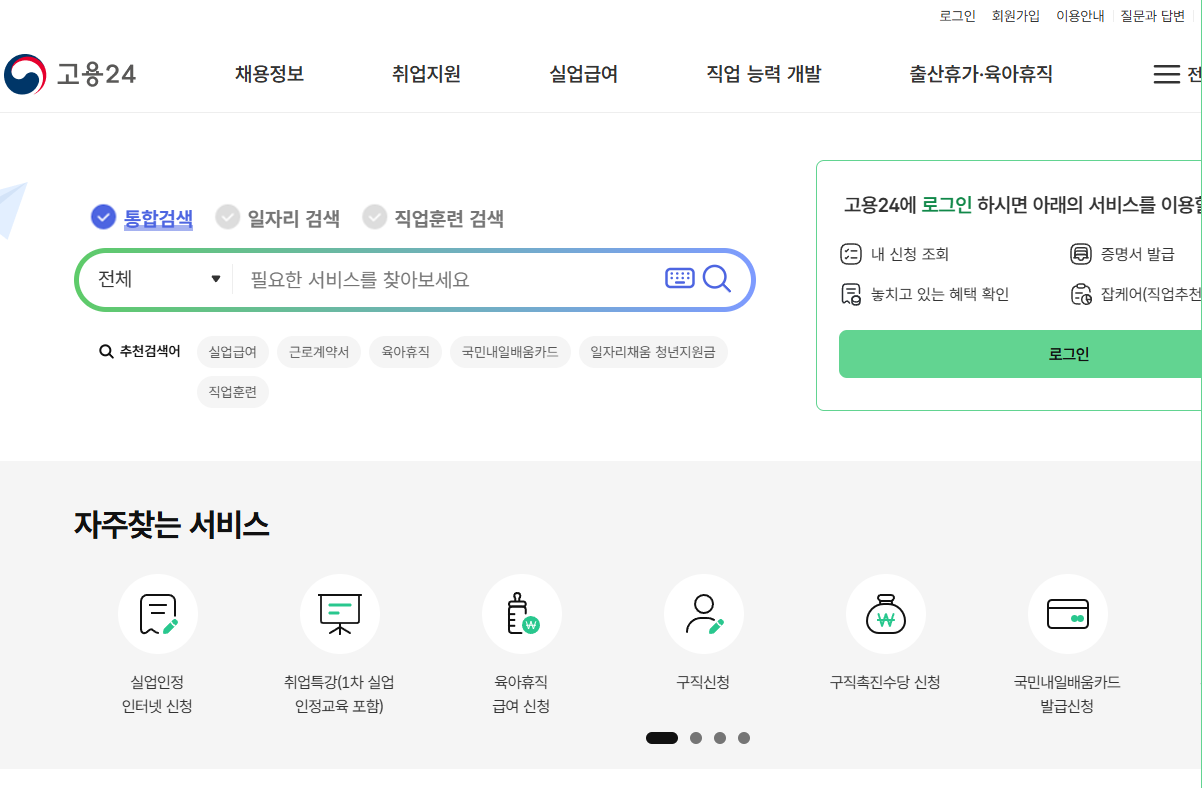The width and height of the screenshot is (1202, 788).
Task: Click the 회원가입 link
Action: pos(1016,16)
